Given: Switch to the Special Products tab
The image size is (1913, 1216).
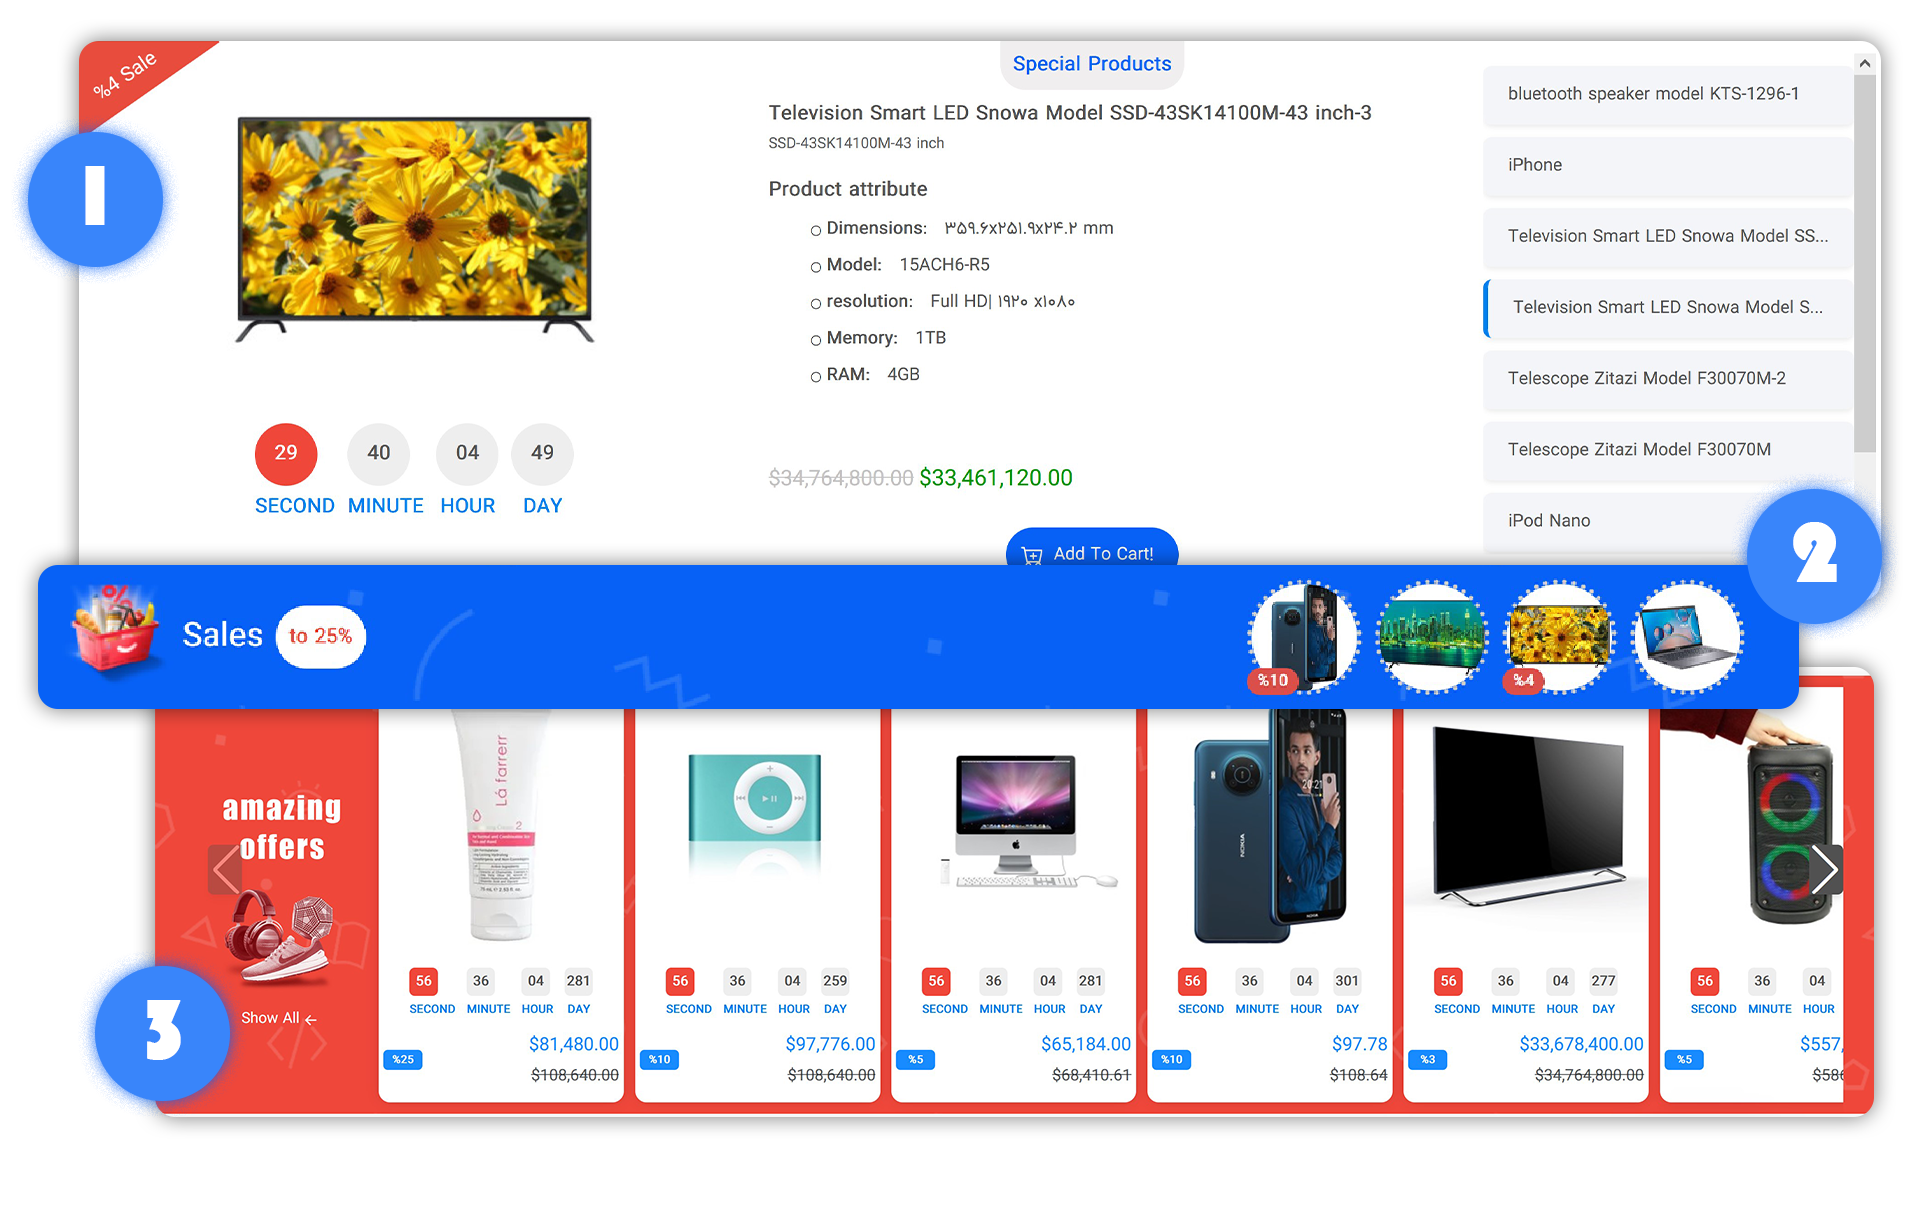Looking at the screenshot, I should click(x=1092, y=63).
